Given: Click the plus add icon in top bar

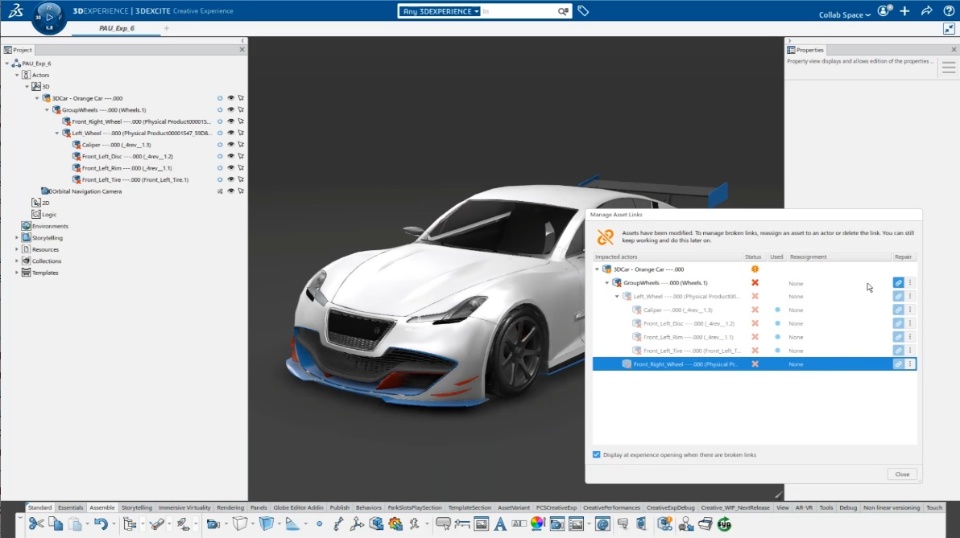Looking at the screenshot, I should click(905, 11).
